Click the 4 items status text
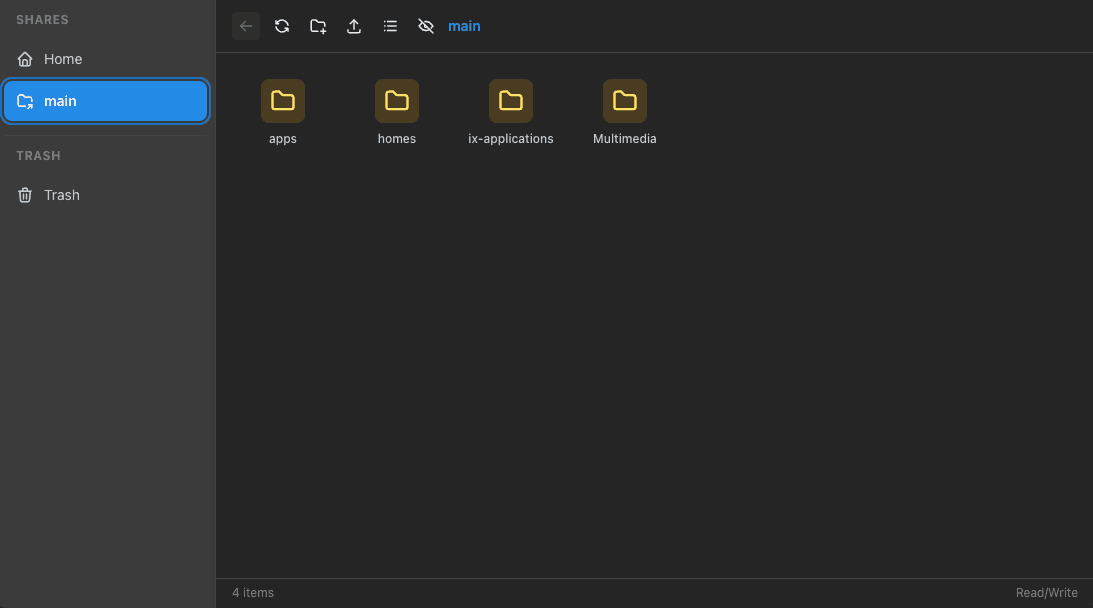The height and width of the screenshot is (608, 1093). [x=253, y=593]
